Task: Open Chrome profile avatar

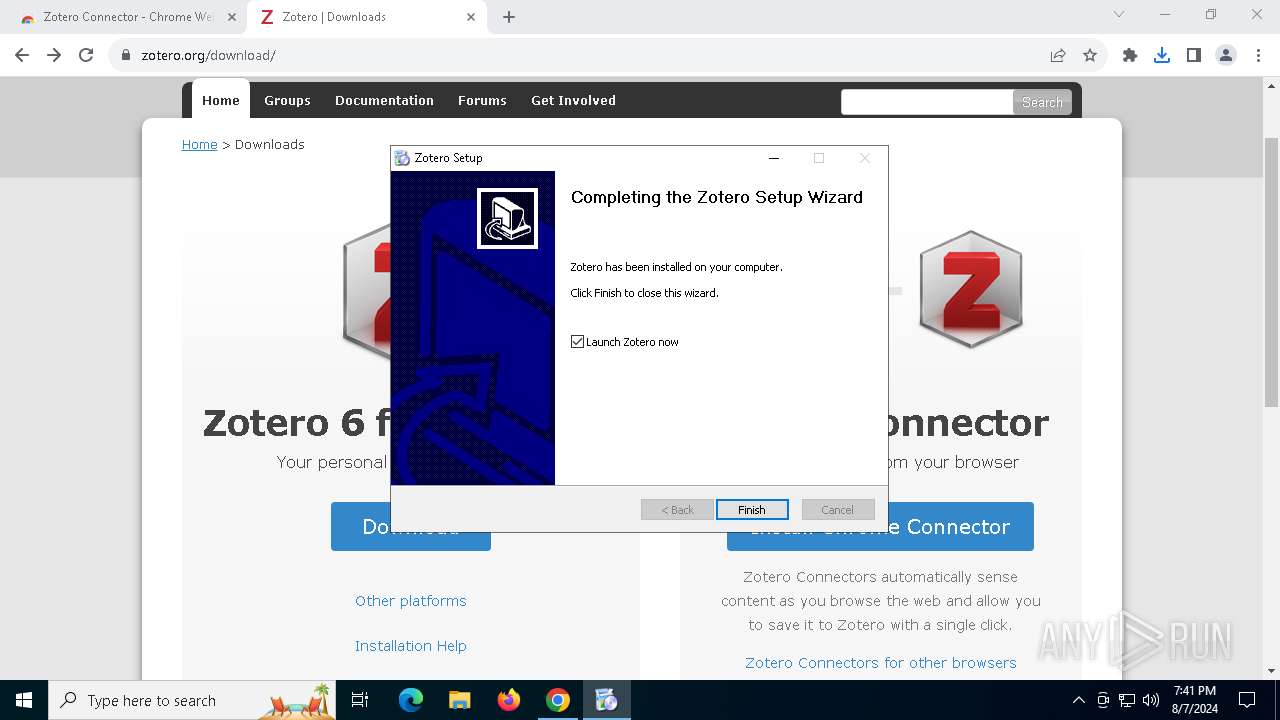Action: click(x=1226, y=55)
